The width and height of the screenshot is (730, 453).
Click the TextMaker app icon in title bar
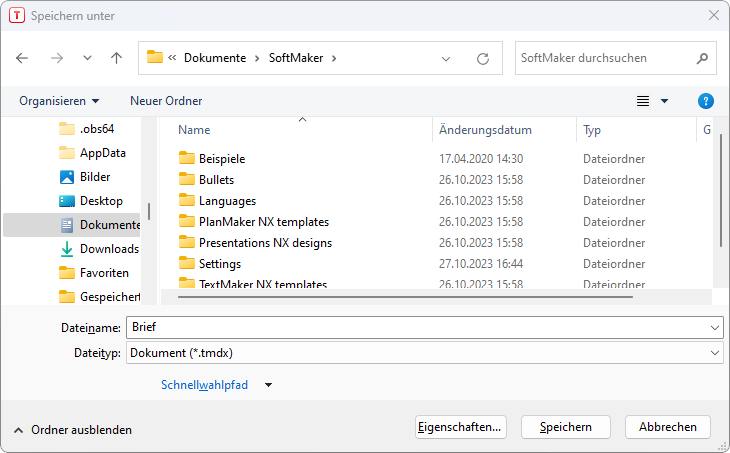point(17,15)
